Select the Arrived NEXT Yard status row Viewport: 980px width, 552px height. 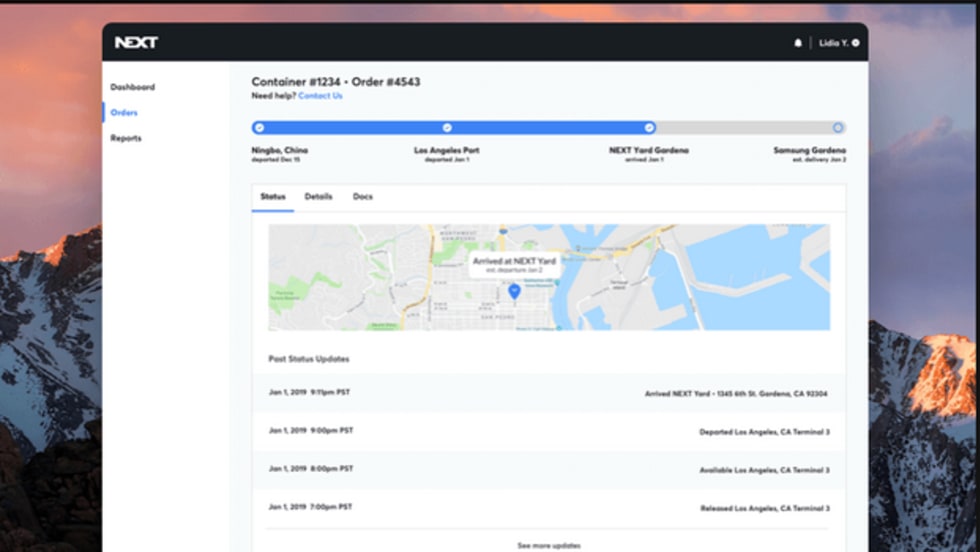coord(548,393)
